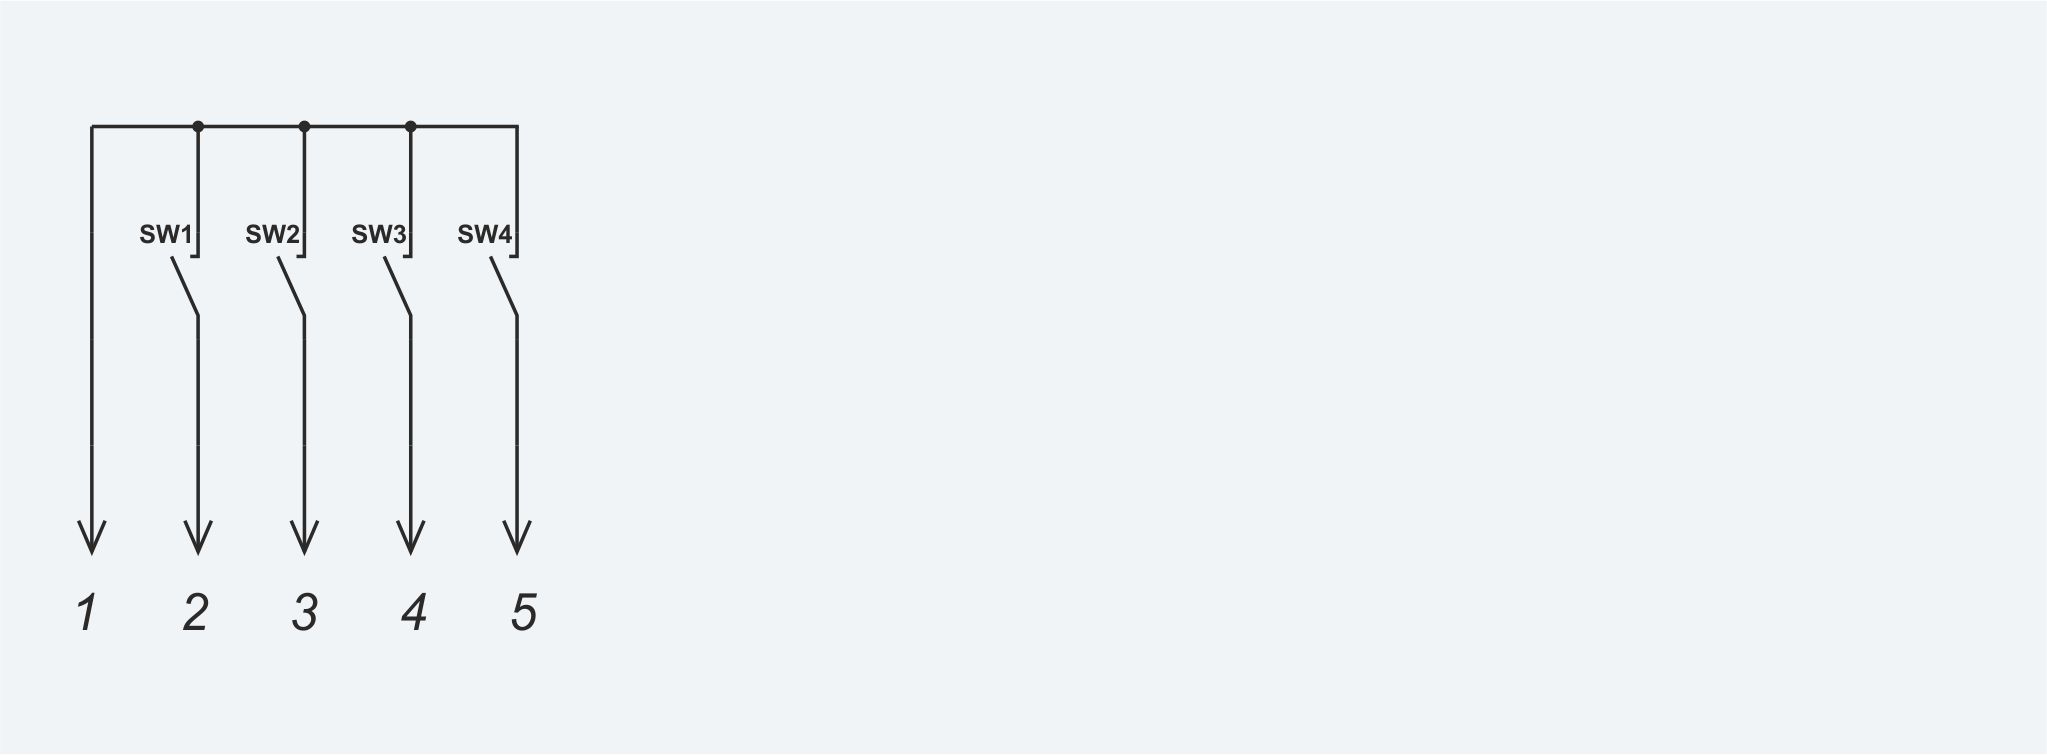2047x755 pixels.
Task: Select the arrowhead above terminal 5
Action: click(x=517, y=538)
